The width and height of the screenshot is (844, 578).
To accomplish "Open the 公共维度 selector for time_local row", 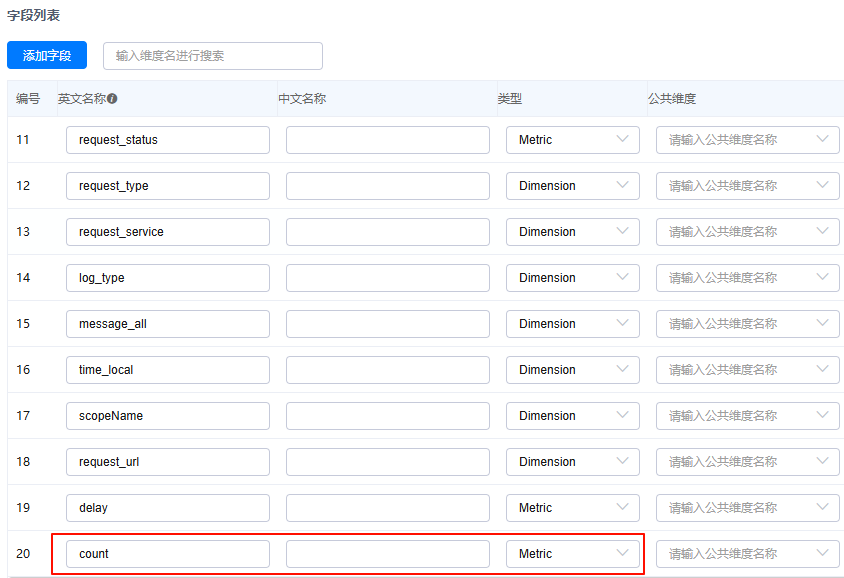I will [747, 370].
